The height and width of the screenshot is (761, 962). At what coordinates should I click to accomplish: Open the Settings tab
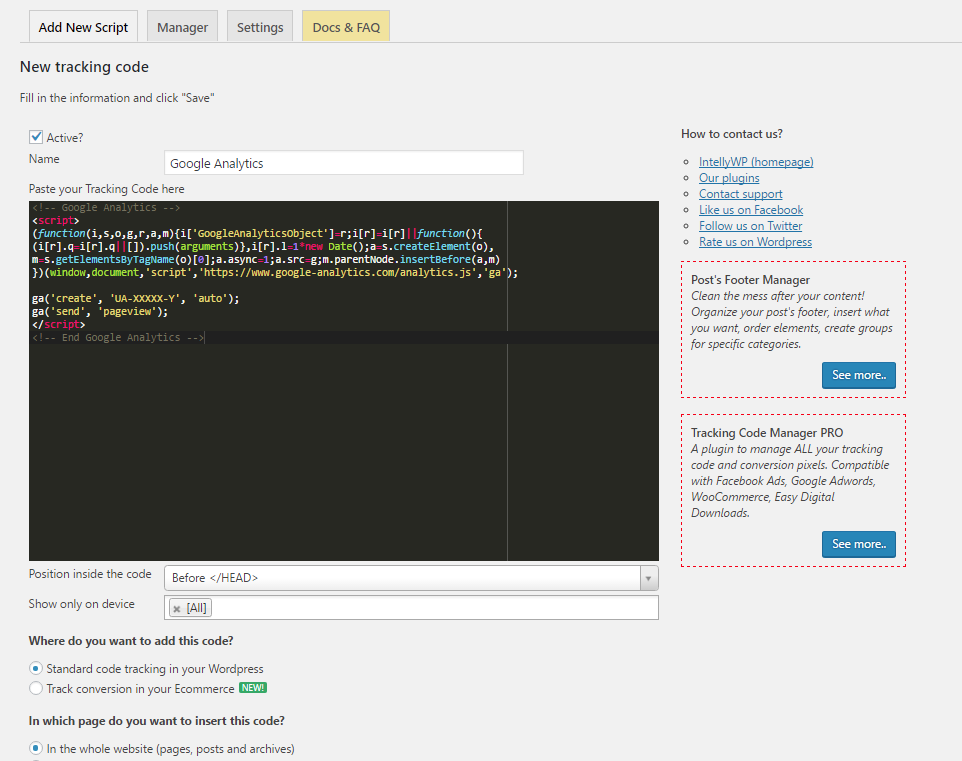260,27
